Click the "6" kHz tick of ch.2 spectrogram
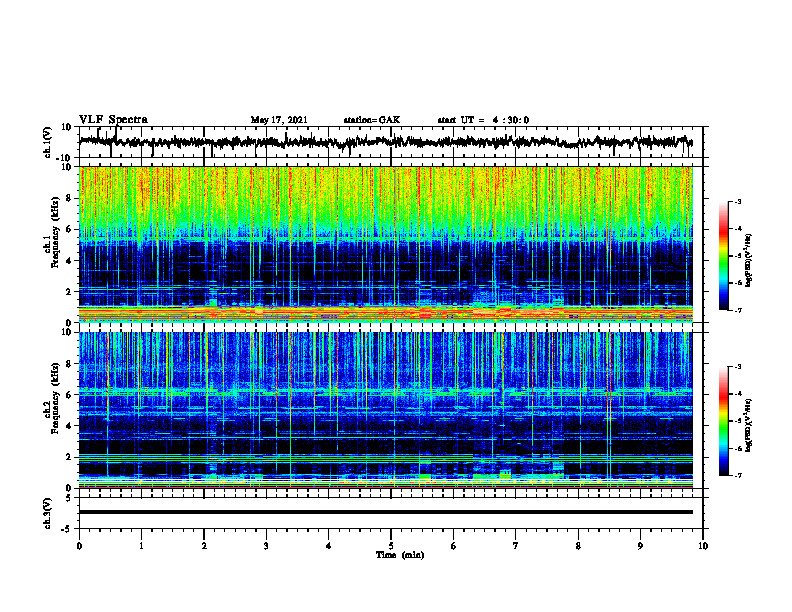792x612 pixels. click(69, 395)
